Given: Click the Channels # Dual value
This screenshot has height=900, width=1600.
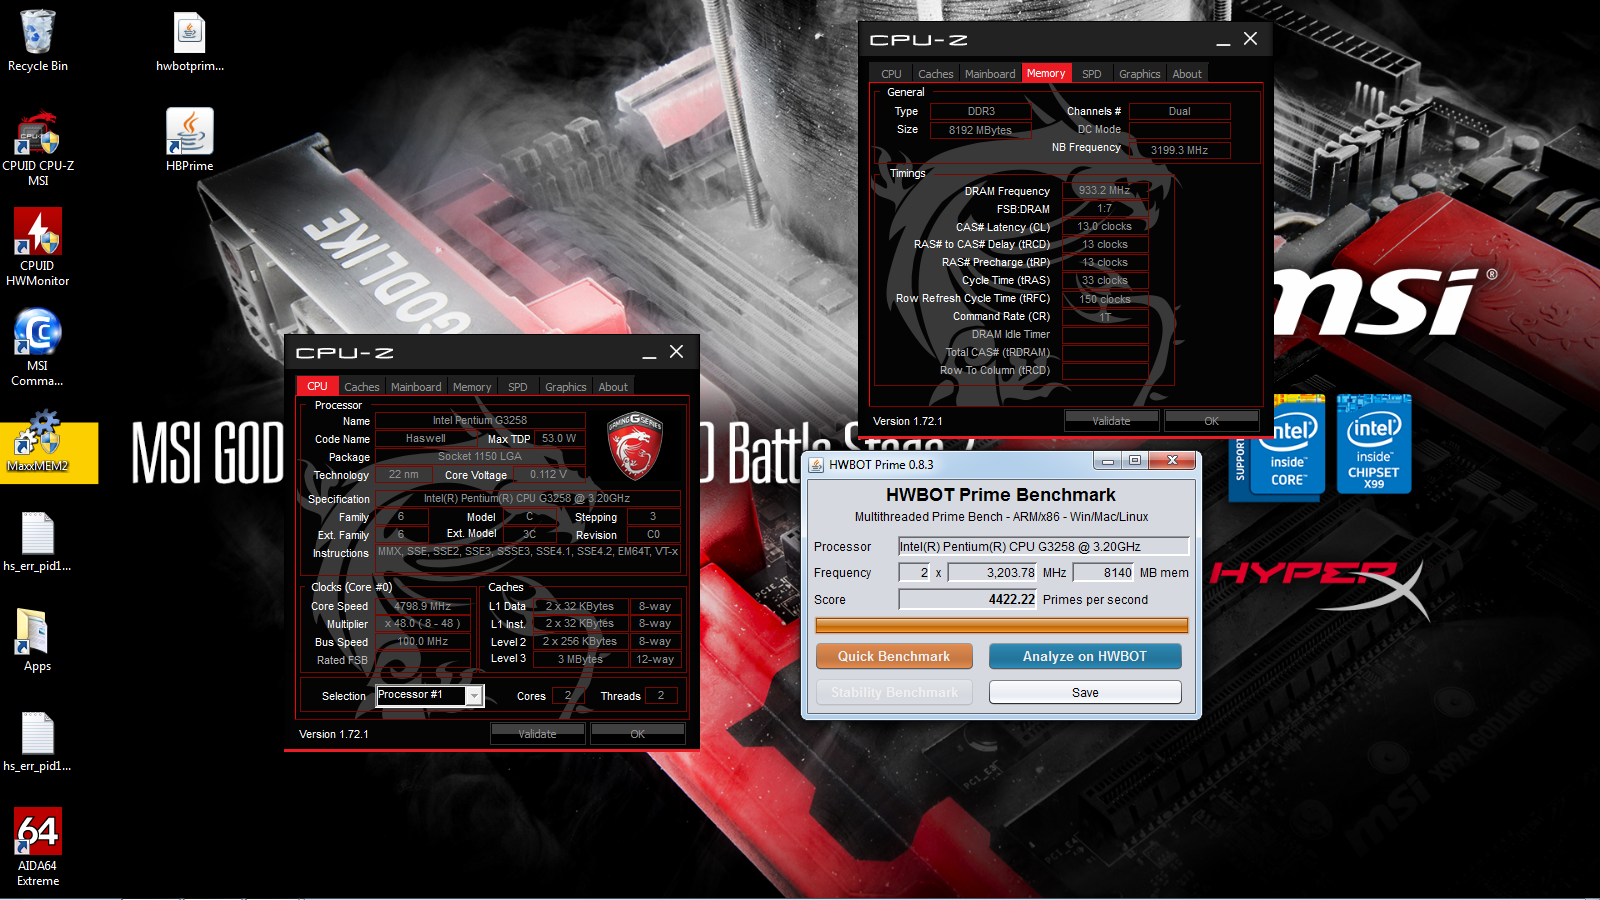Looking at the screenshot, I should [1180, 111].
